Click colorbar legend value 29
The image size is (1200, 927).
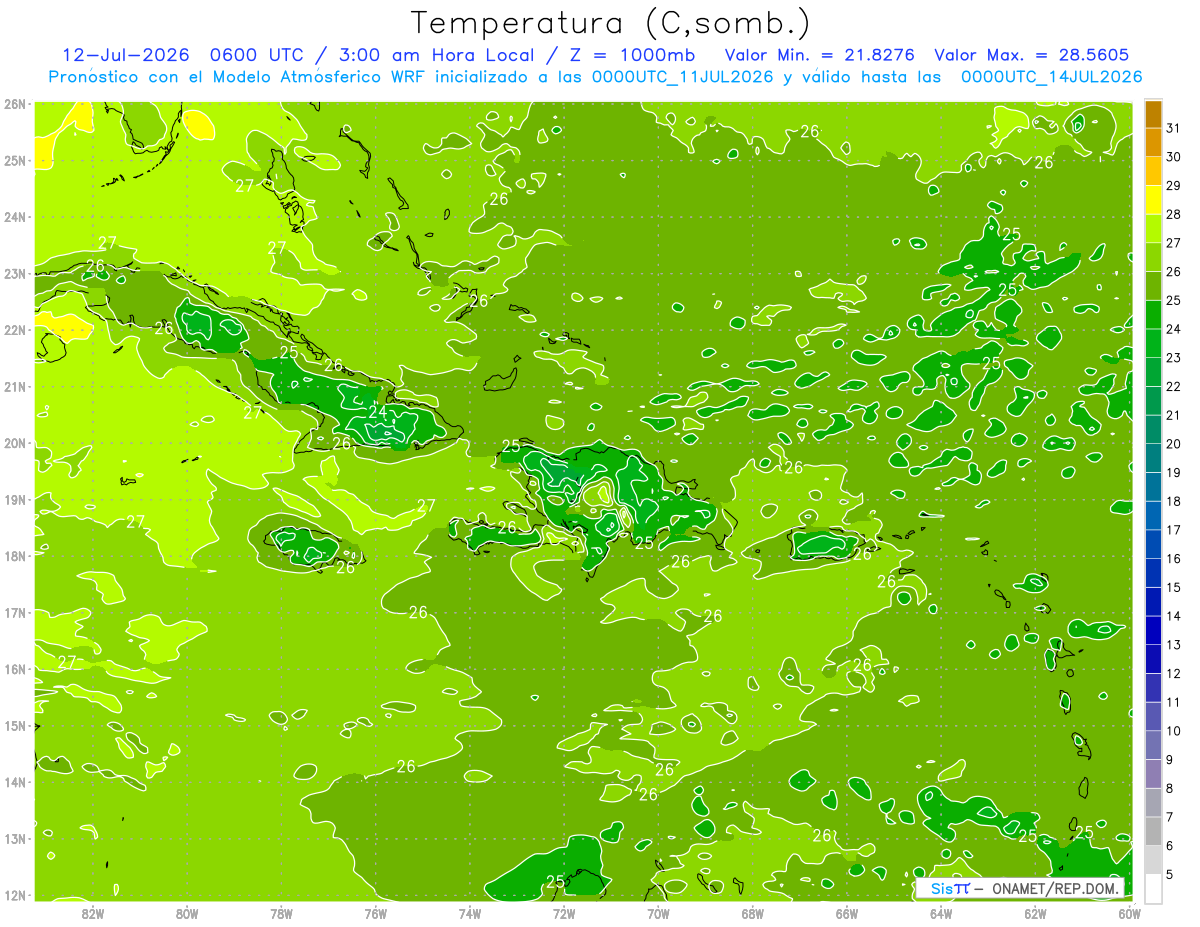coord(1173,186)
